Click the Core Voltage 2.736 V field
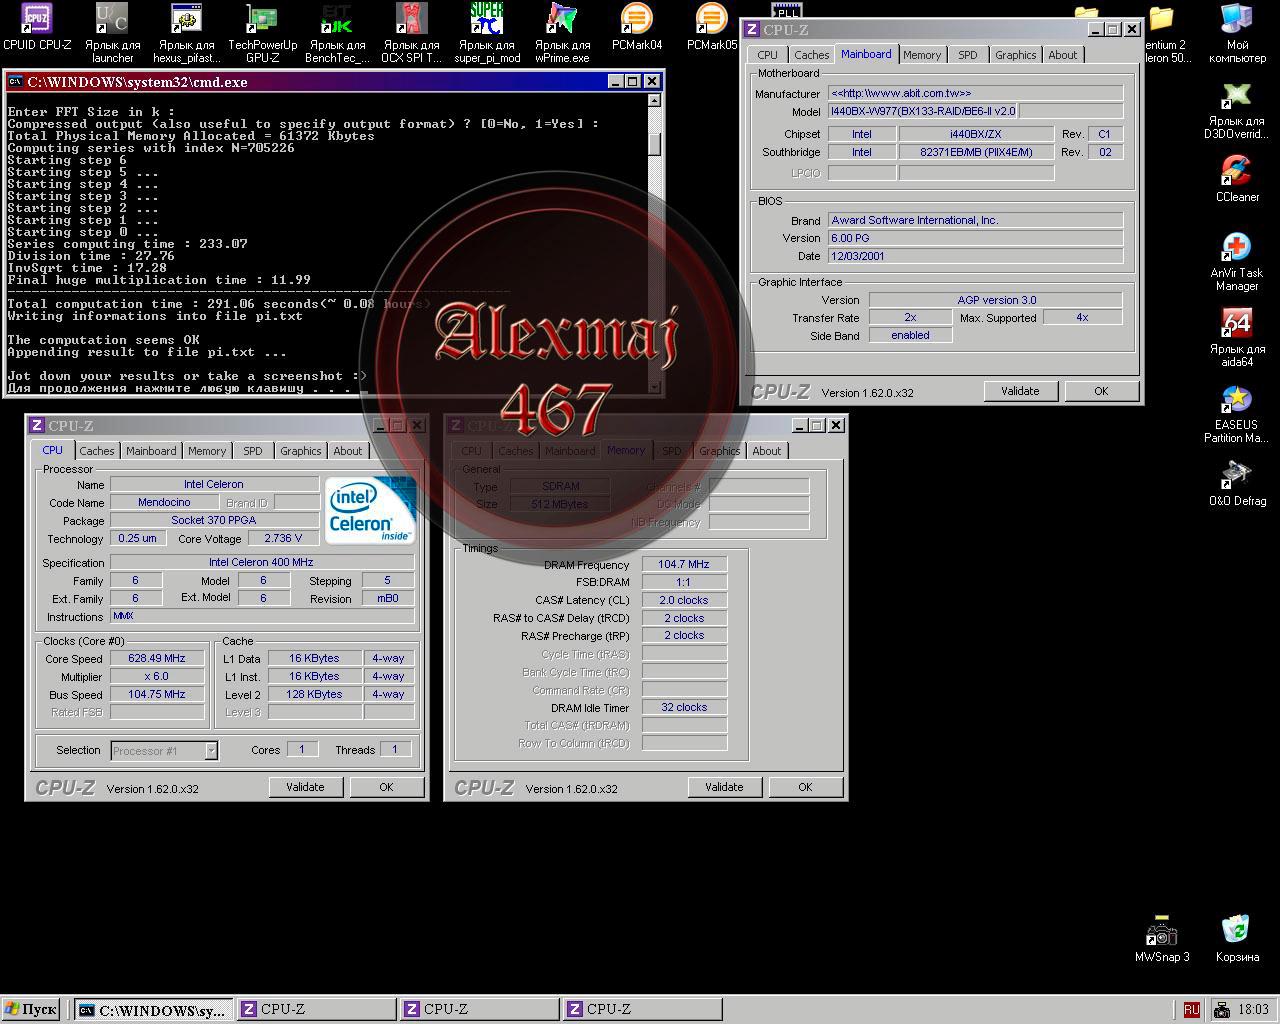 tap(283, 538)
